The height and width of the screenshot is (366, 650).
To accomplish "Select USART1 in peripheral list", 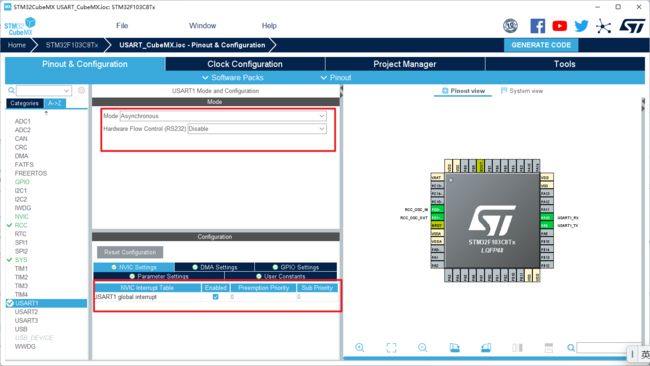I will coord(46,303).
